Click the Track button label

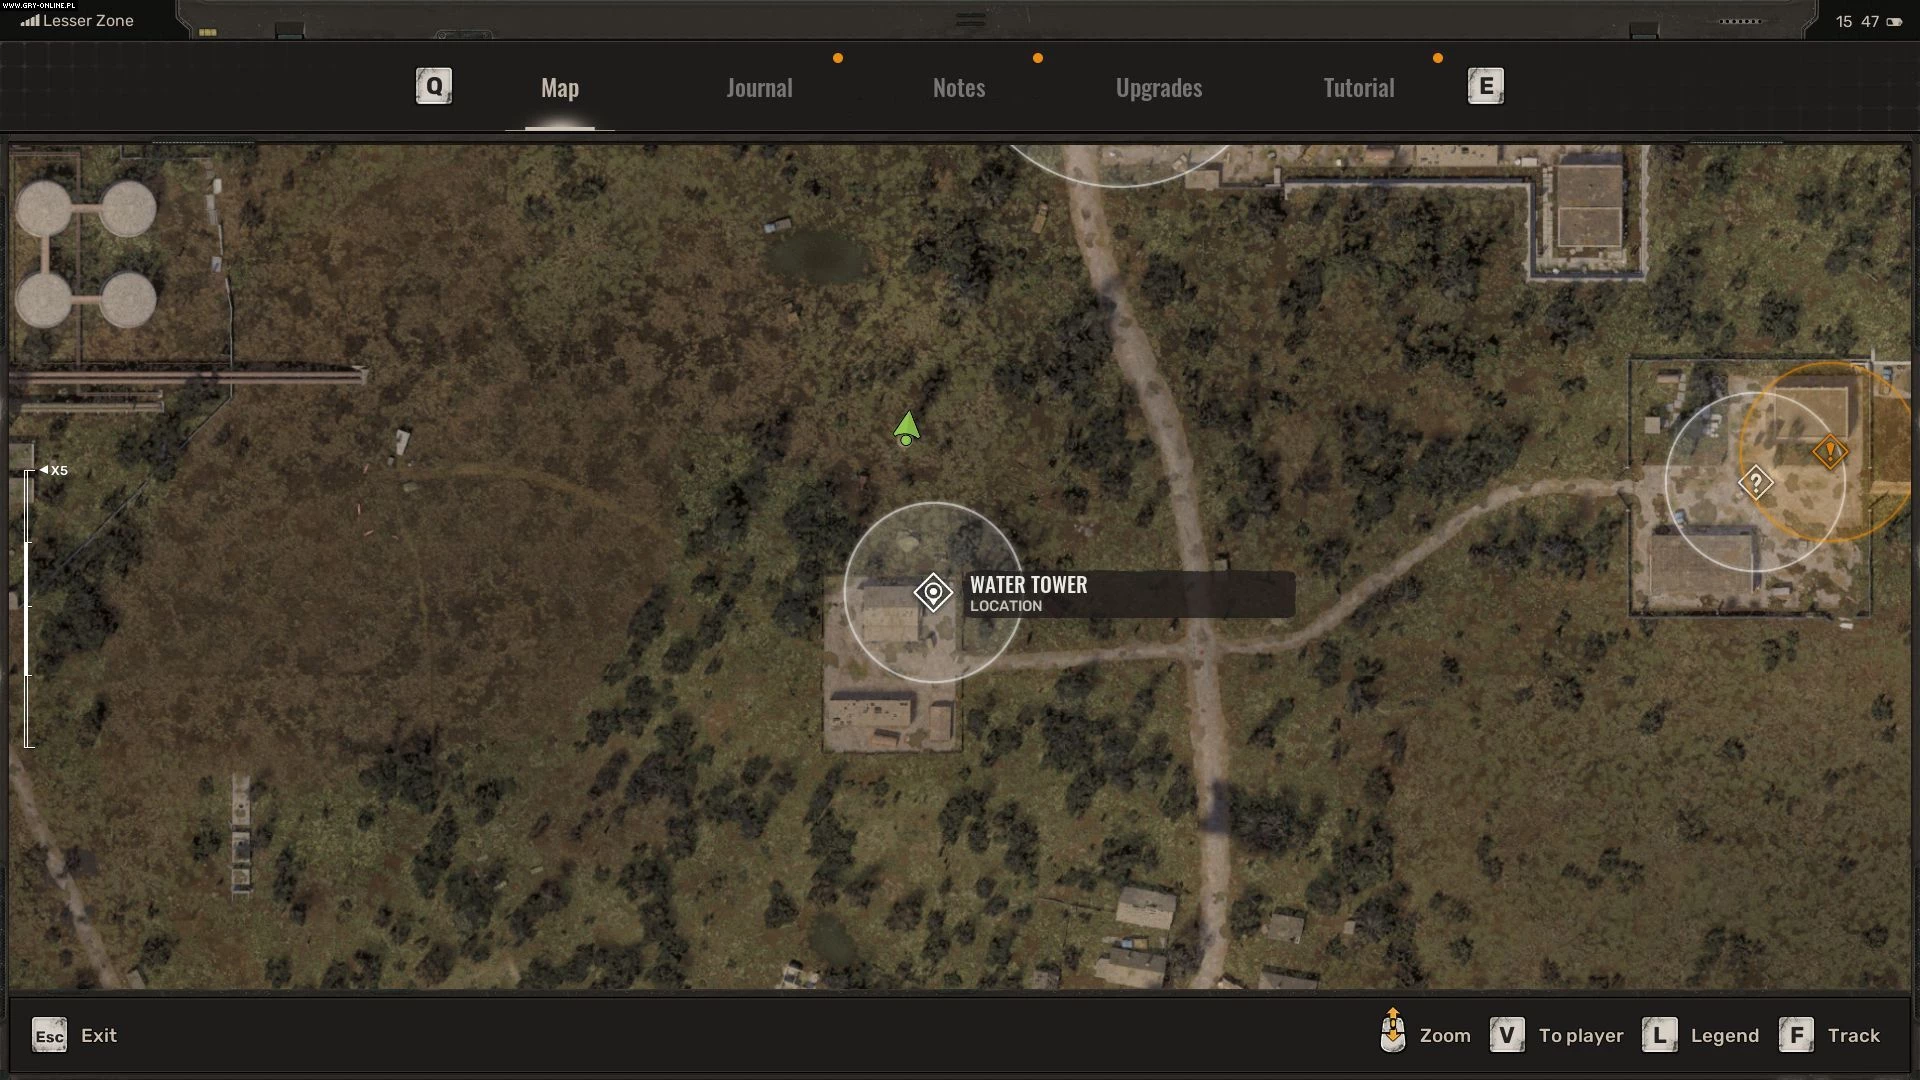1853,1036
